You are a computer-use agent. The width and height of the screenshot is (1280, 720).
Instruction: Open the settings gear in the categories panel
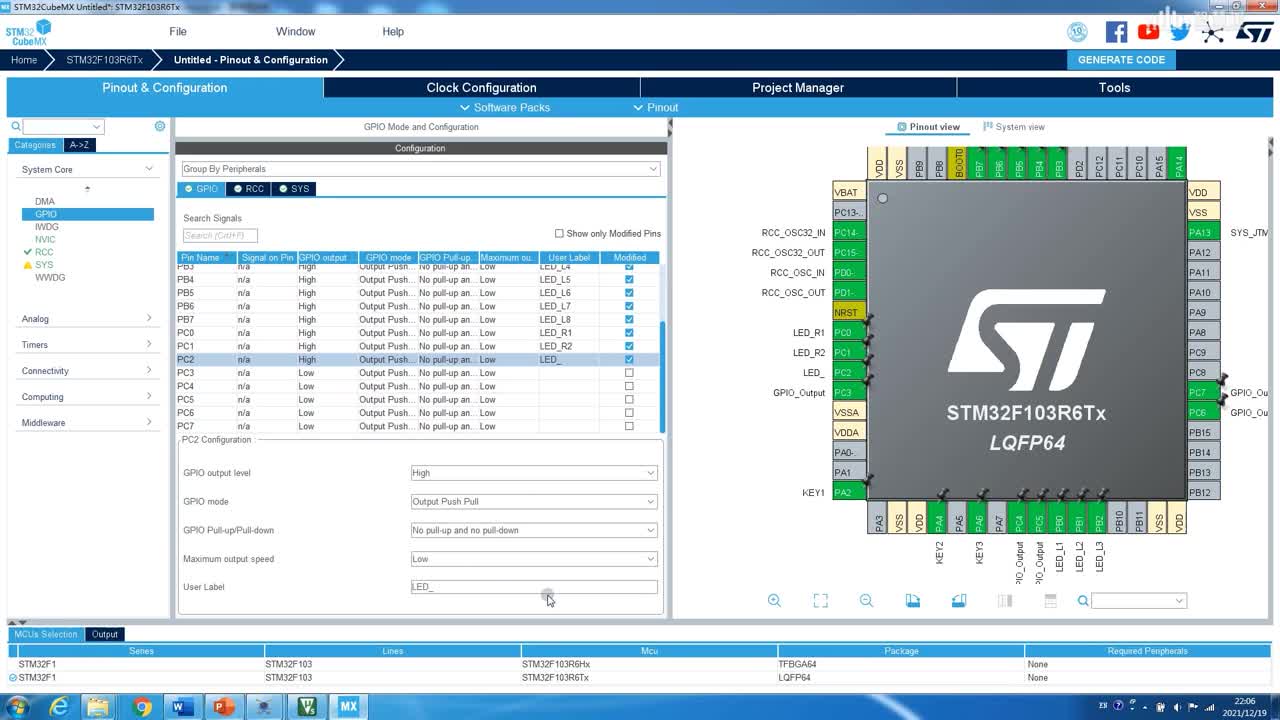pos(159,126)
